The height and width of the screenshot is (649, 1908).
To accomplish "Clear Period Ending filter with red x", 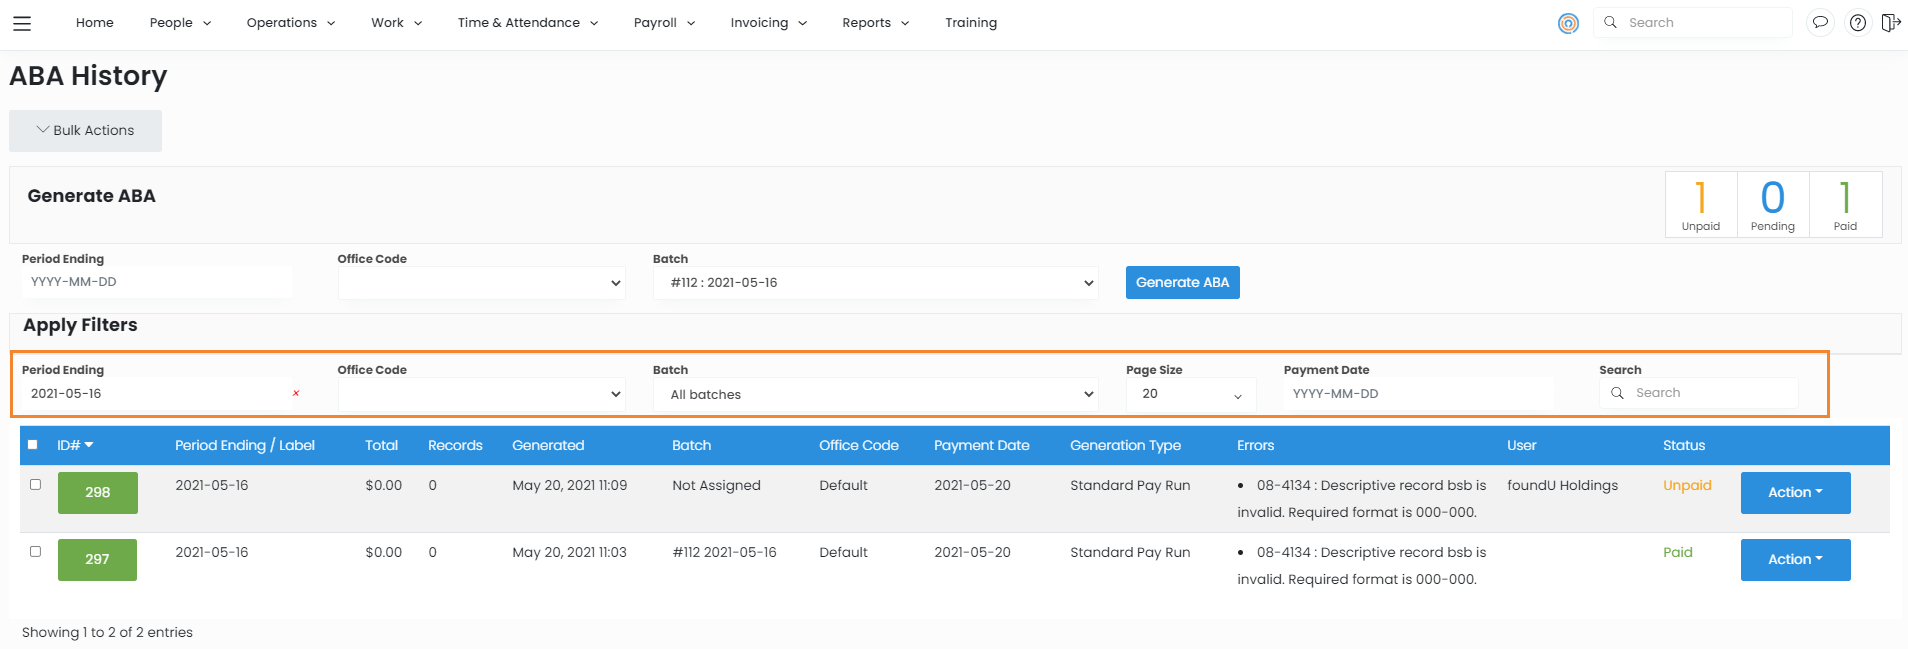I will [x=296, y=394].
